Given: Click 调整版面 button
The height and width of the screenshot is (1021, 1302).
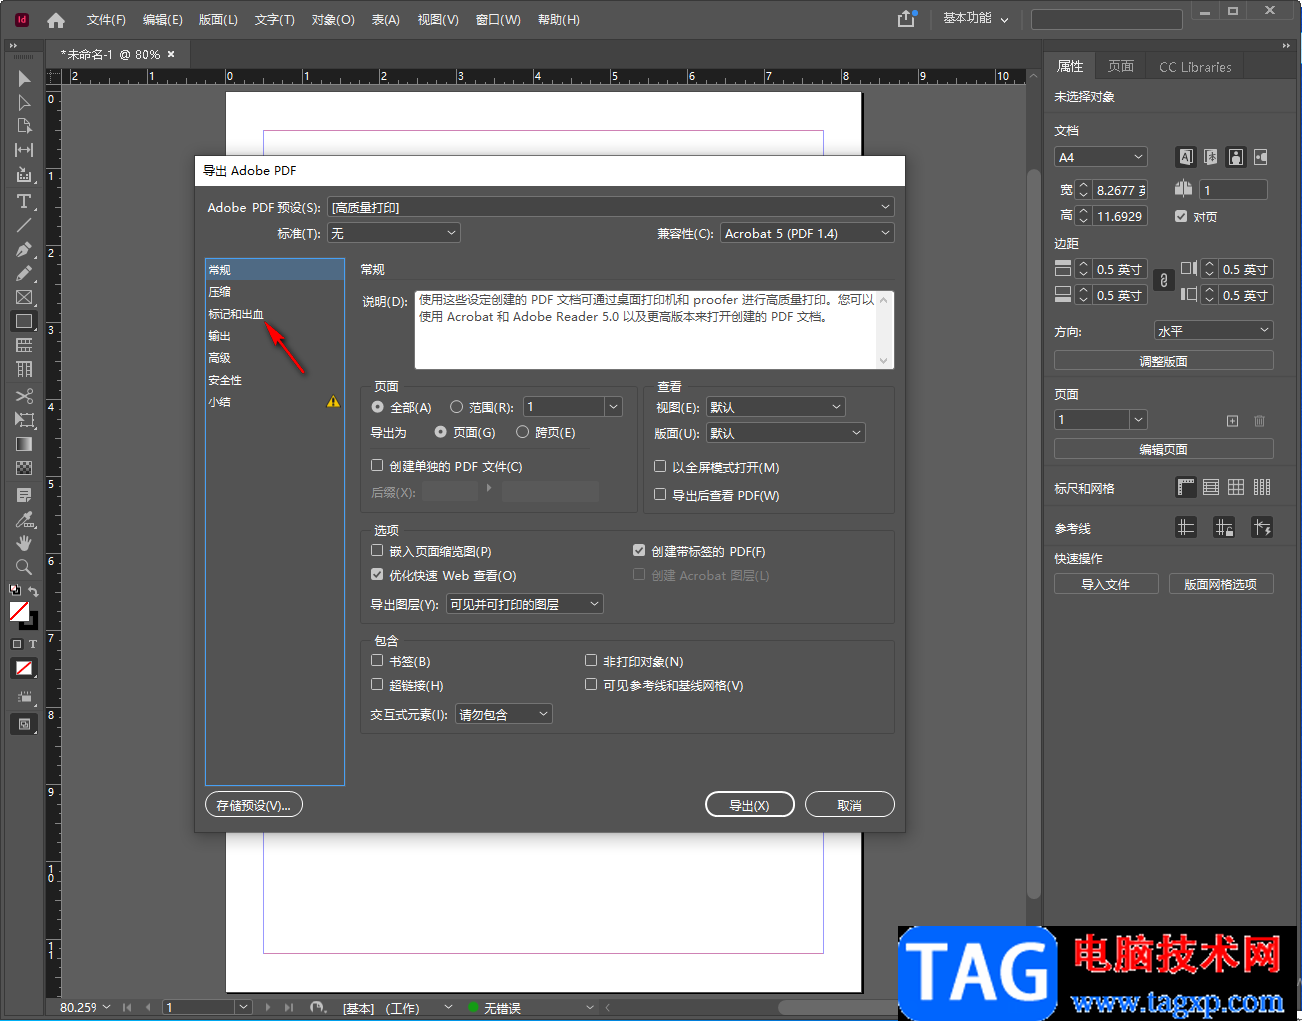Looking at the screenshot, I should 1164,361.
